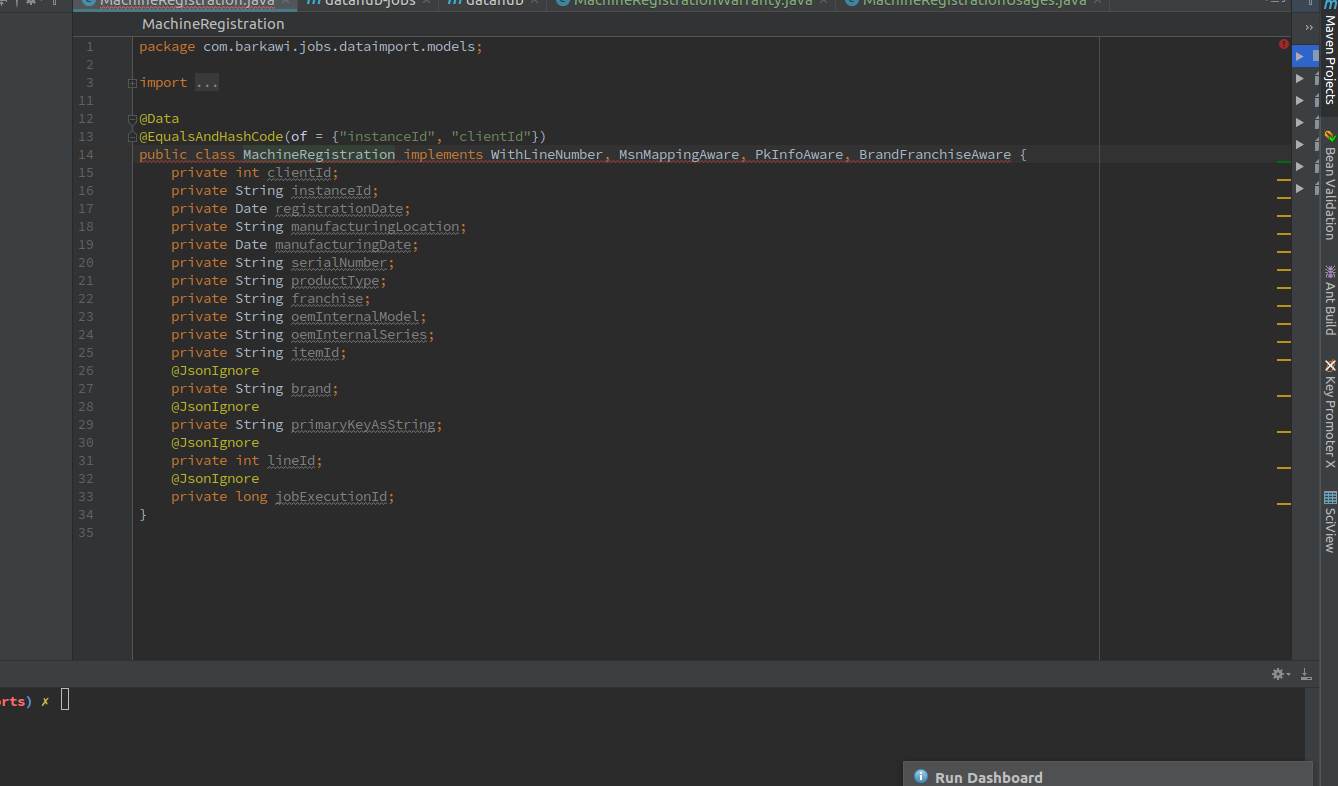Click the WithLineNumber interface name
1338x786 pixels.
pyautogui.click(x=547, y=155)
